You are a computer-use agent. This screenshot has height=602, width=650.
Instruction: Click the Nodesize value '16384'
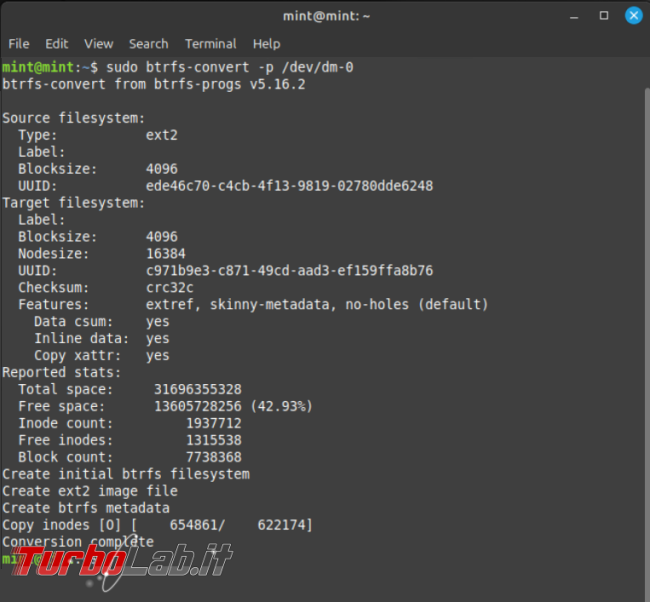point(166,254)
